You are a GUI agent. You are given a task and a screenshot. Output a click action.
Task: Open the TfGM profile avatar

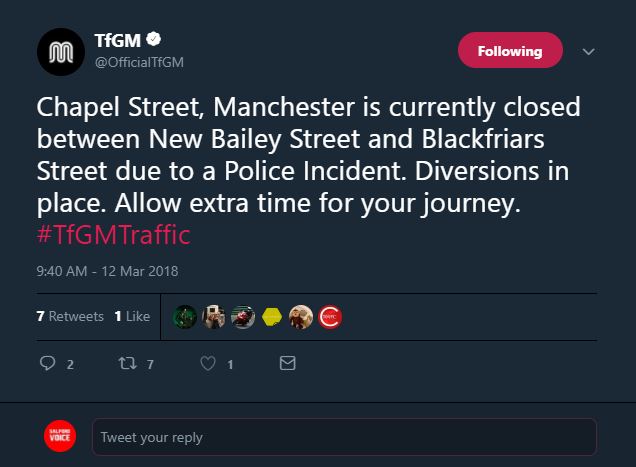[x=58, y=52]
